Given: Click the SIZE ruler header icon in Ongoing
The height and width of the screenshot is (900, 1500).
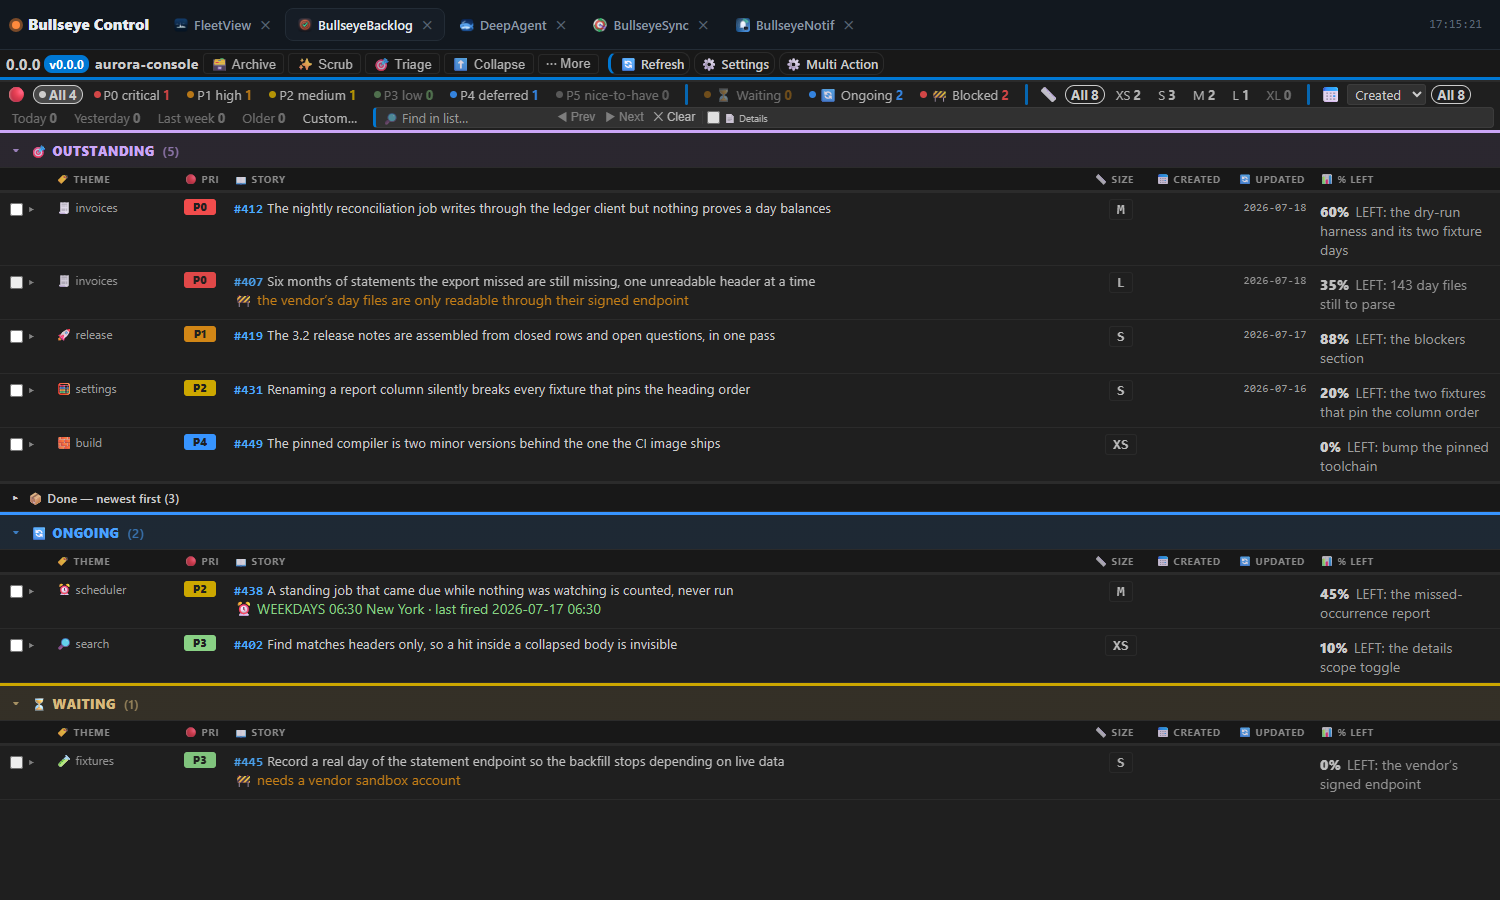Looking at the screenshot, I should (1101, 562).
